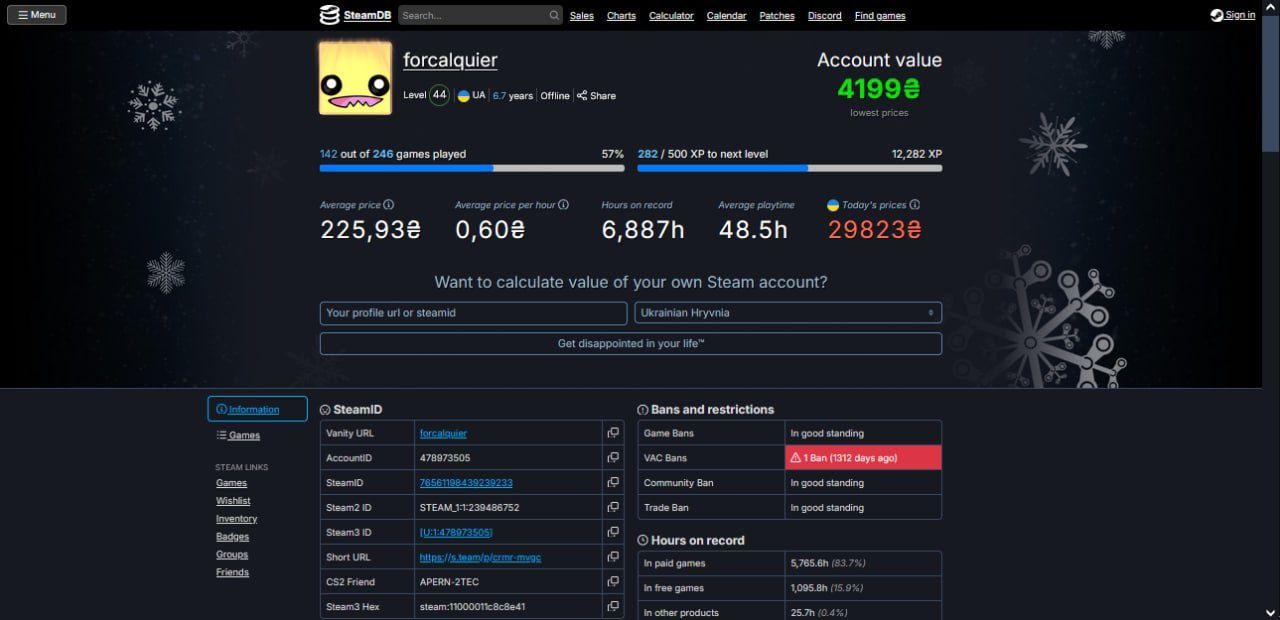1280x620 pixels.
Task: Open Steam Links Badges
Action: point(232,537)
